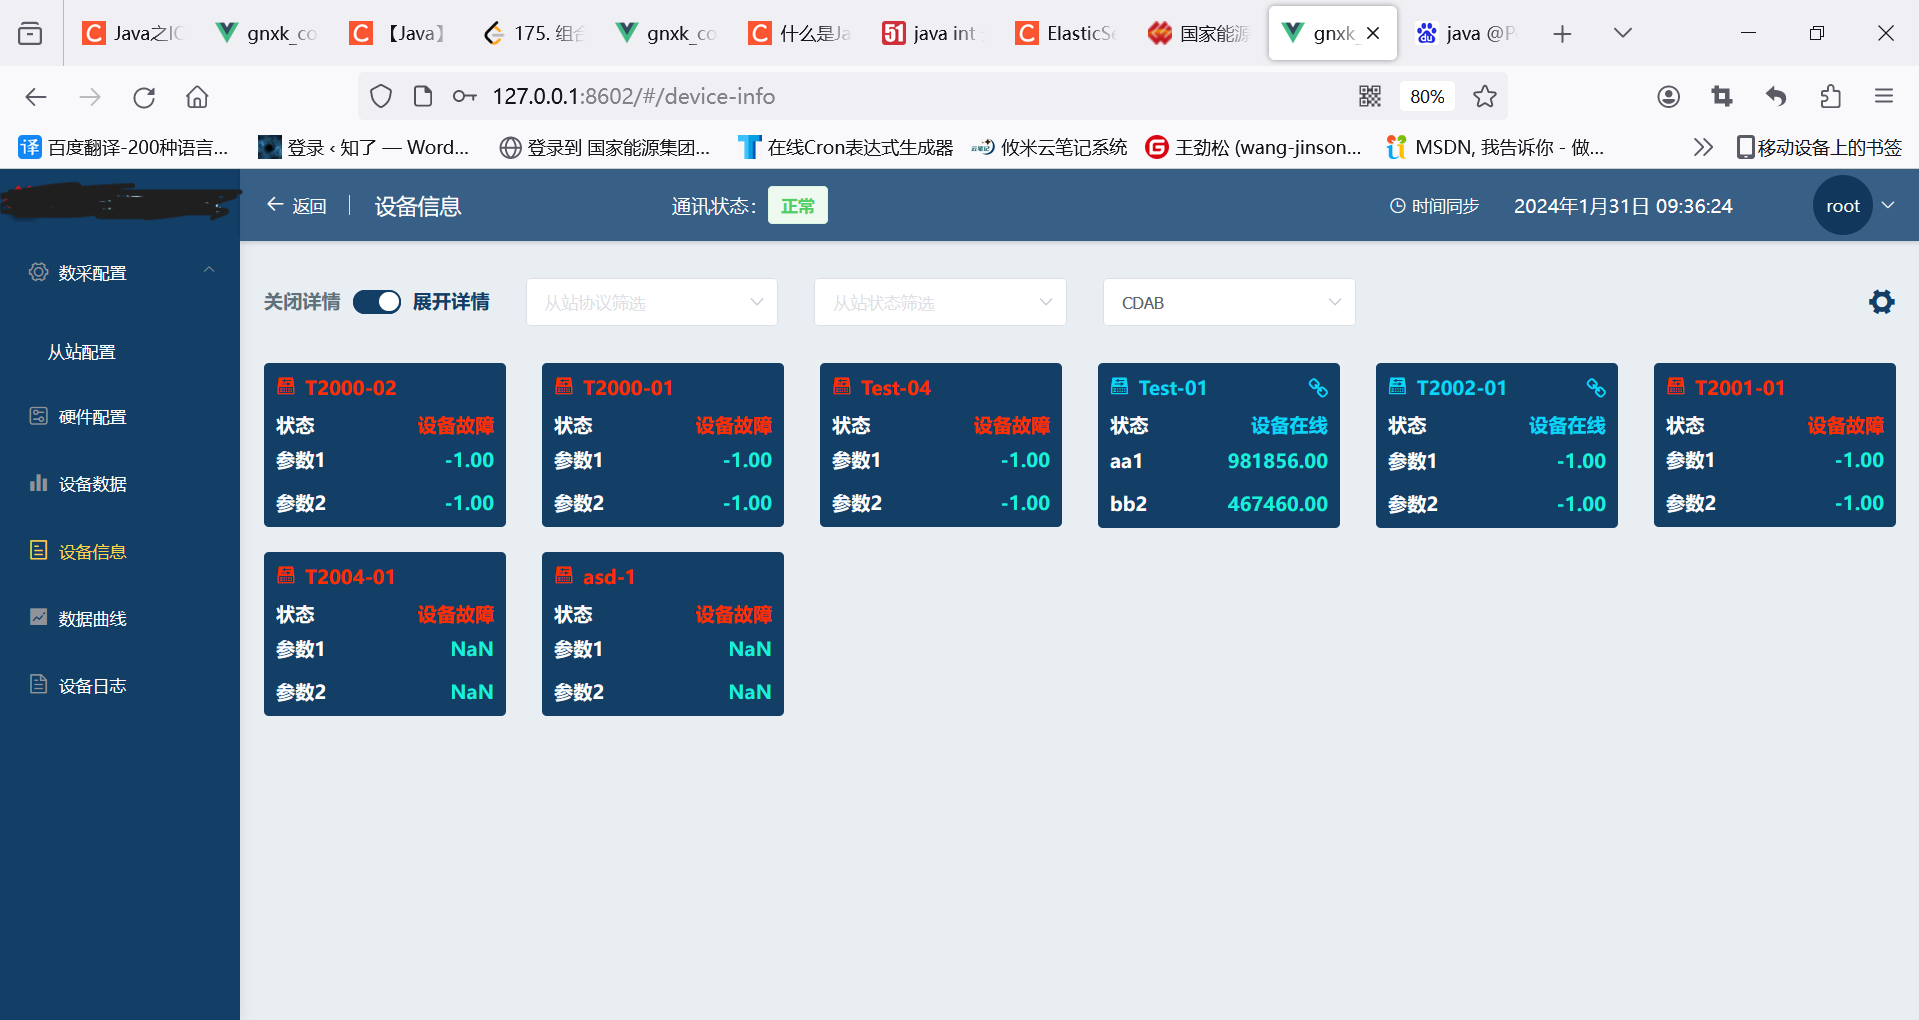Open the 从站协议筛选 dropdown

click(x=652, y=302)
